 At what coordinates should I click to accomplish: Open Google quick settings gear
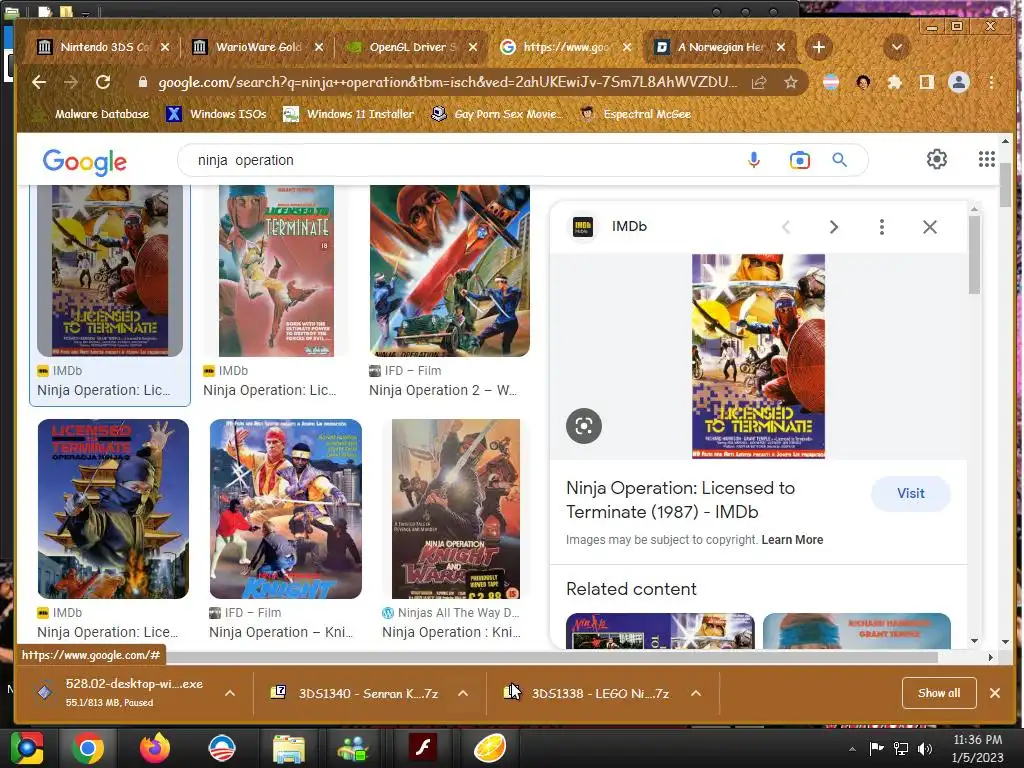pyautogui.click(x=936, y=159)
